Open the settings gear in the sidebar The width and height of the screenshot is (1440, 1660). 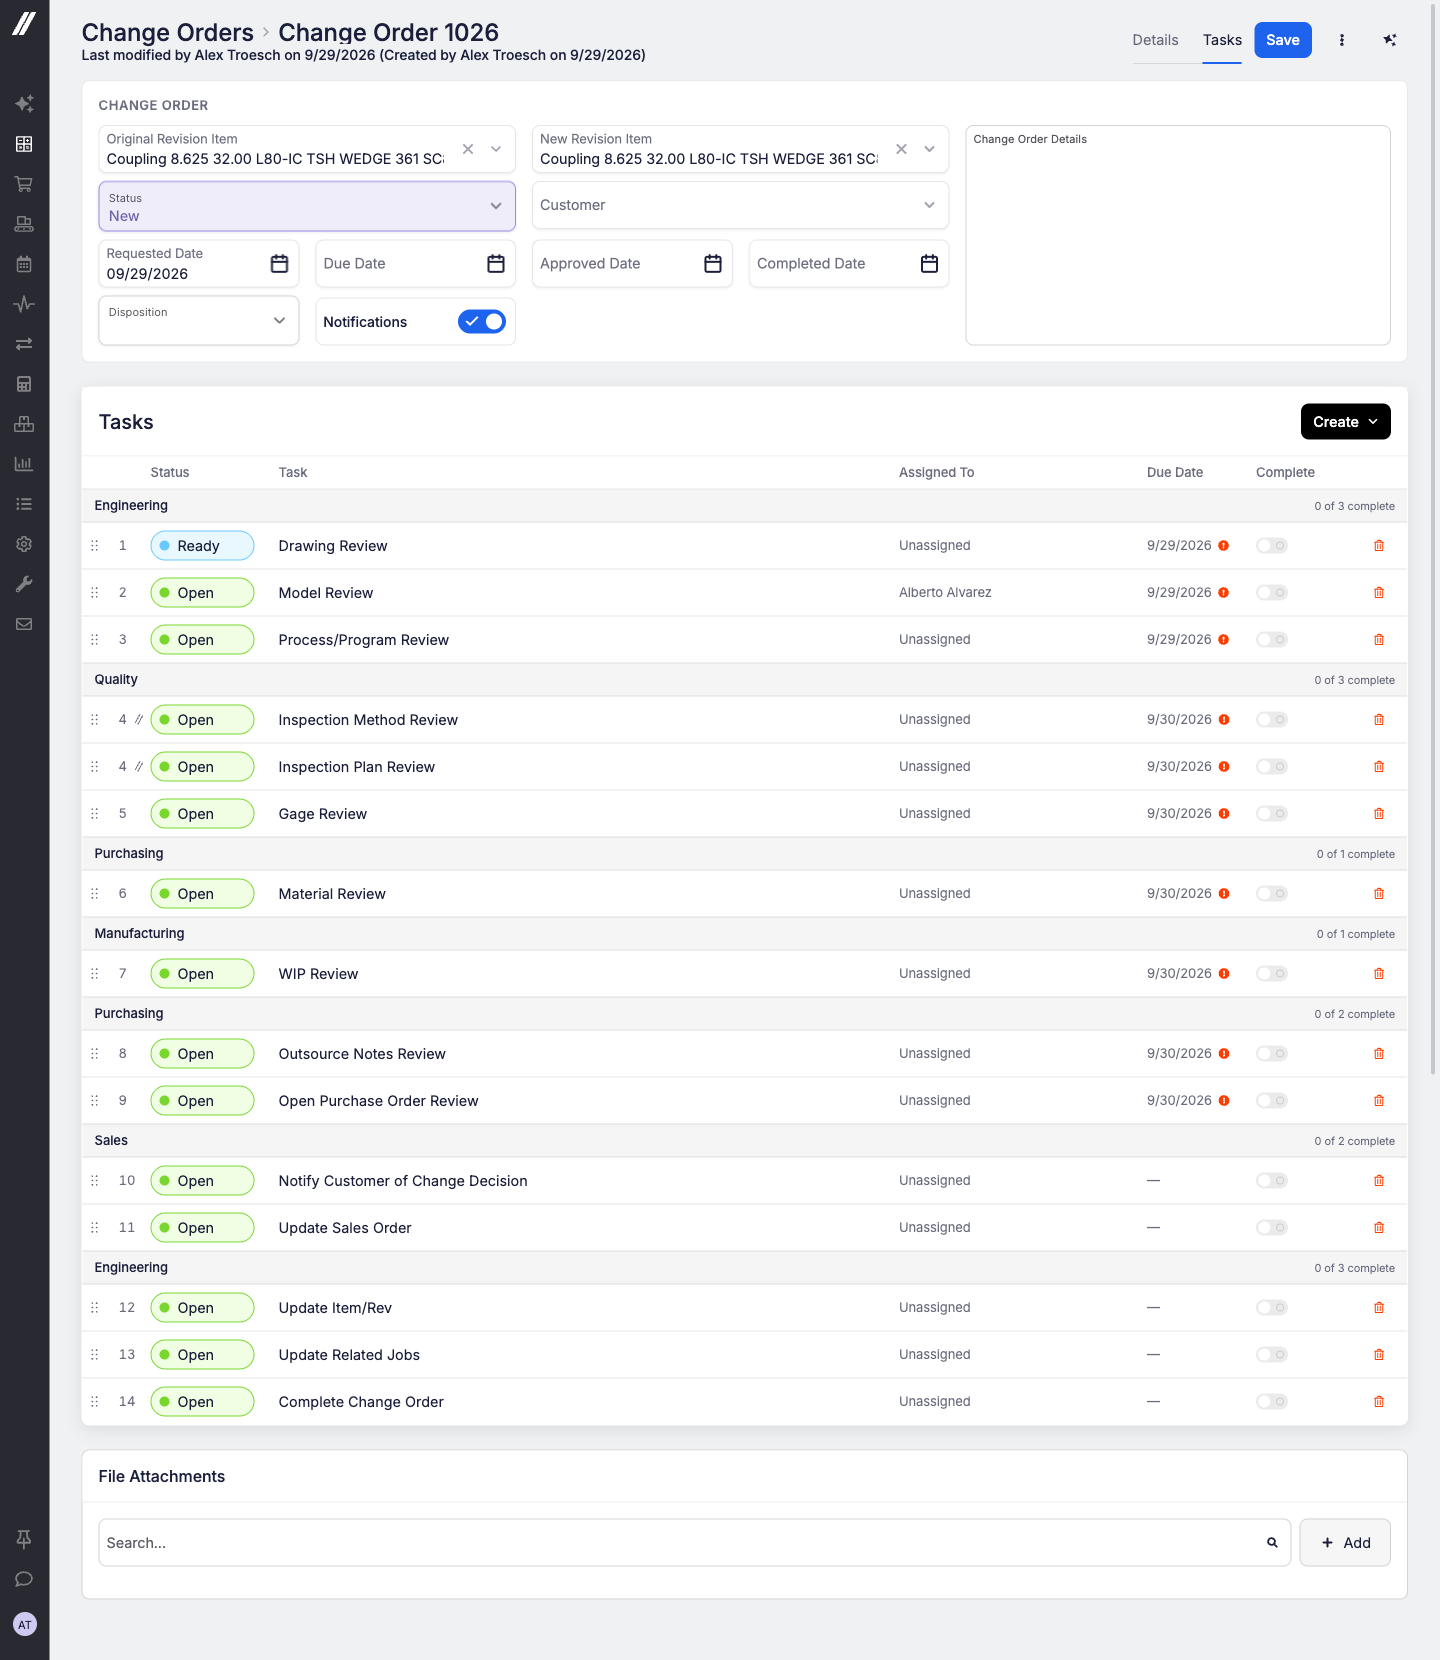[x=24, y=544]
